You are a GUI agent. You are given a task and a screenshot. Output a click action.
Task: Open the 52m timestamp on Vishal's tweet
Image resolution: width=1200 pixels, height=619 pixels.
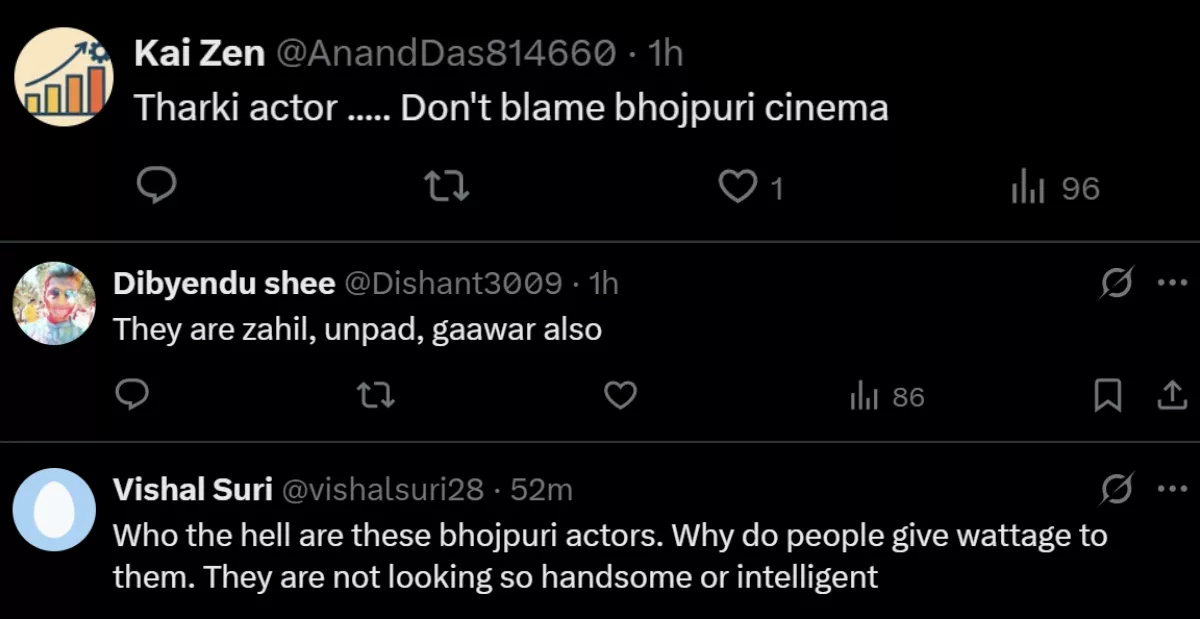[x=541, y=489]
